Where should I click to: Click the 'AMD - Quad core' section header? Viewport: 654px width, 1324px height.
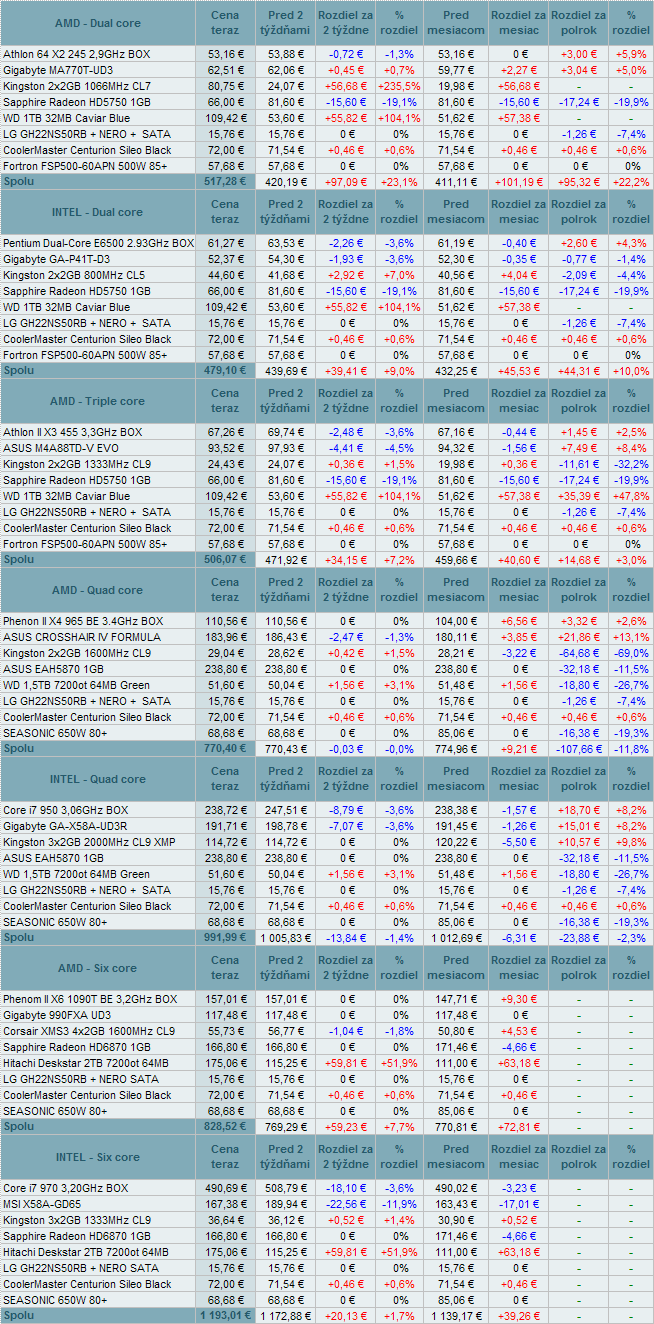pyautogui.click(x=97, y=590)
